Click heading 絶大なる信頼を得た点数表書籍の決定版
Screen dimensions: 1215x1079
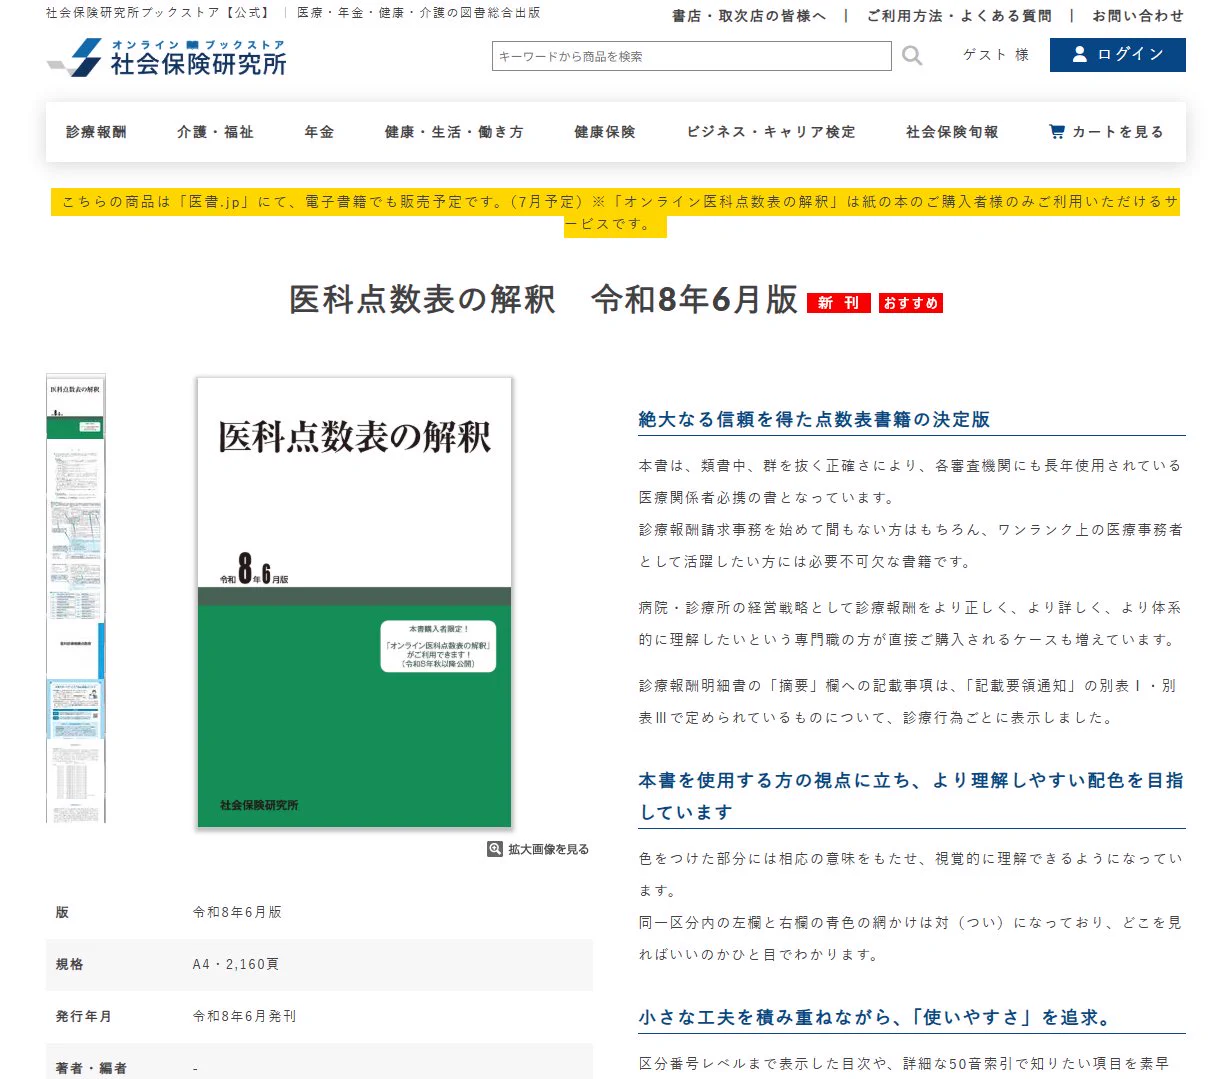(814, 420)
